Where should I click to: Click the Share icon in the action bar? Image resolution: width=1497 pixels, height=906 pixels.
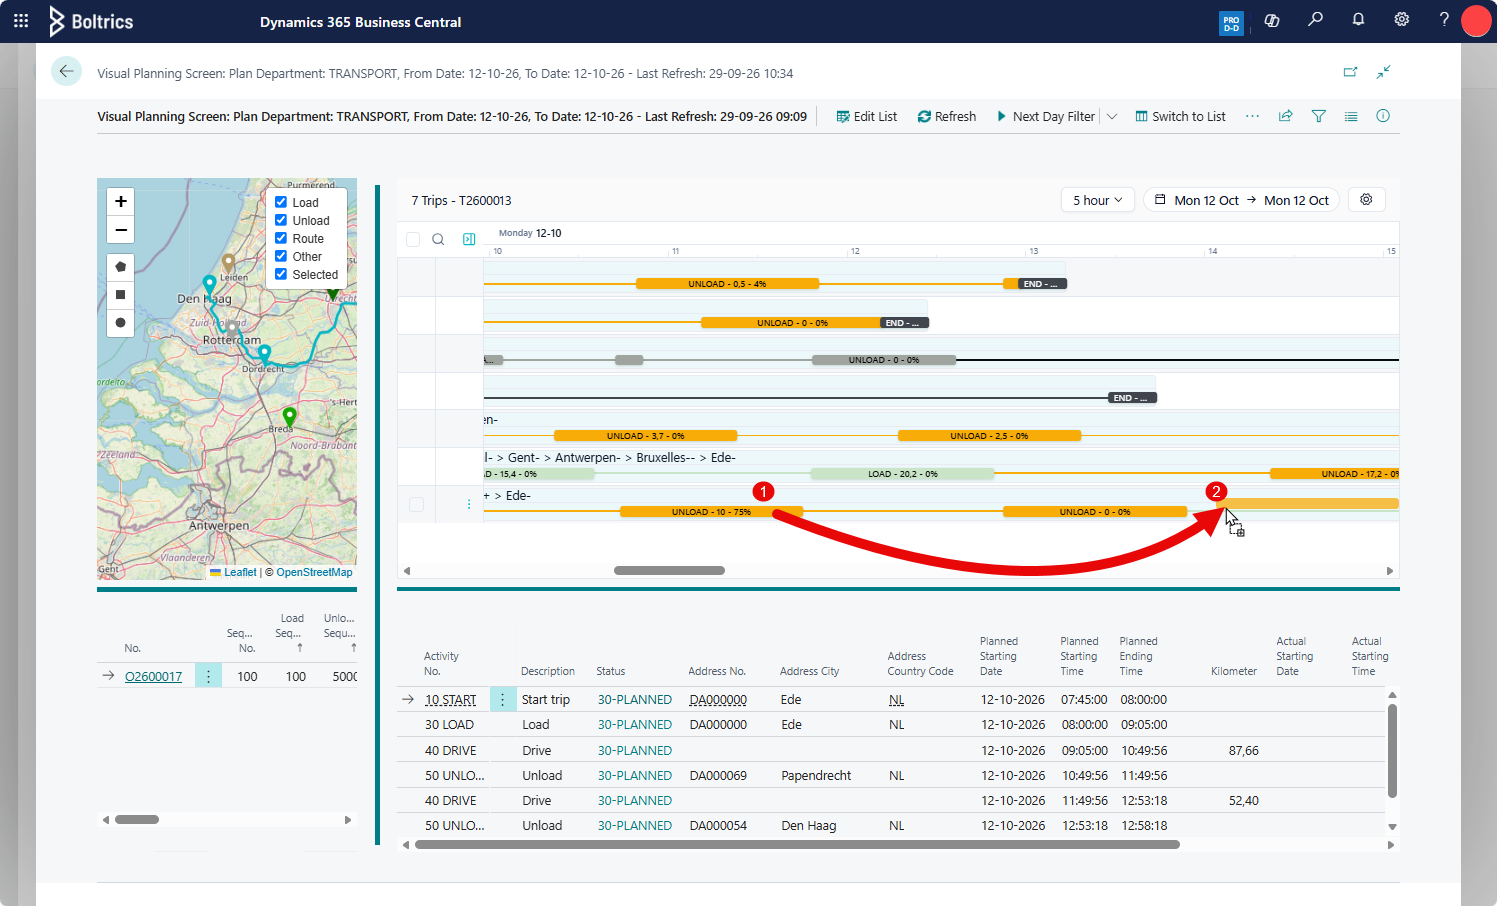pyautogui.click(x=1286, y=116)
